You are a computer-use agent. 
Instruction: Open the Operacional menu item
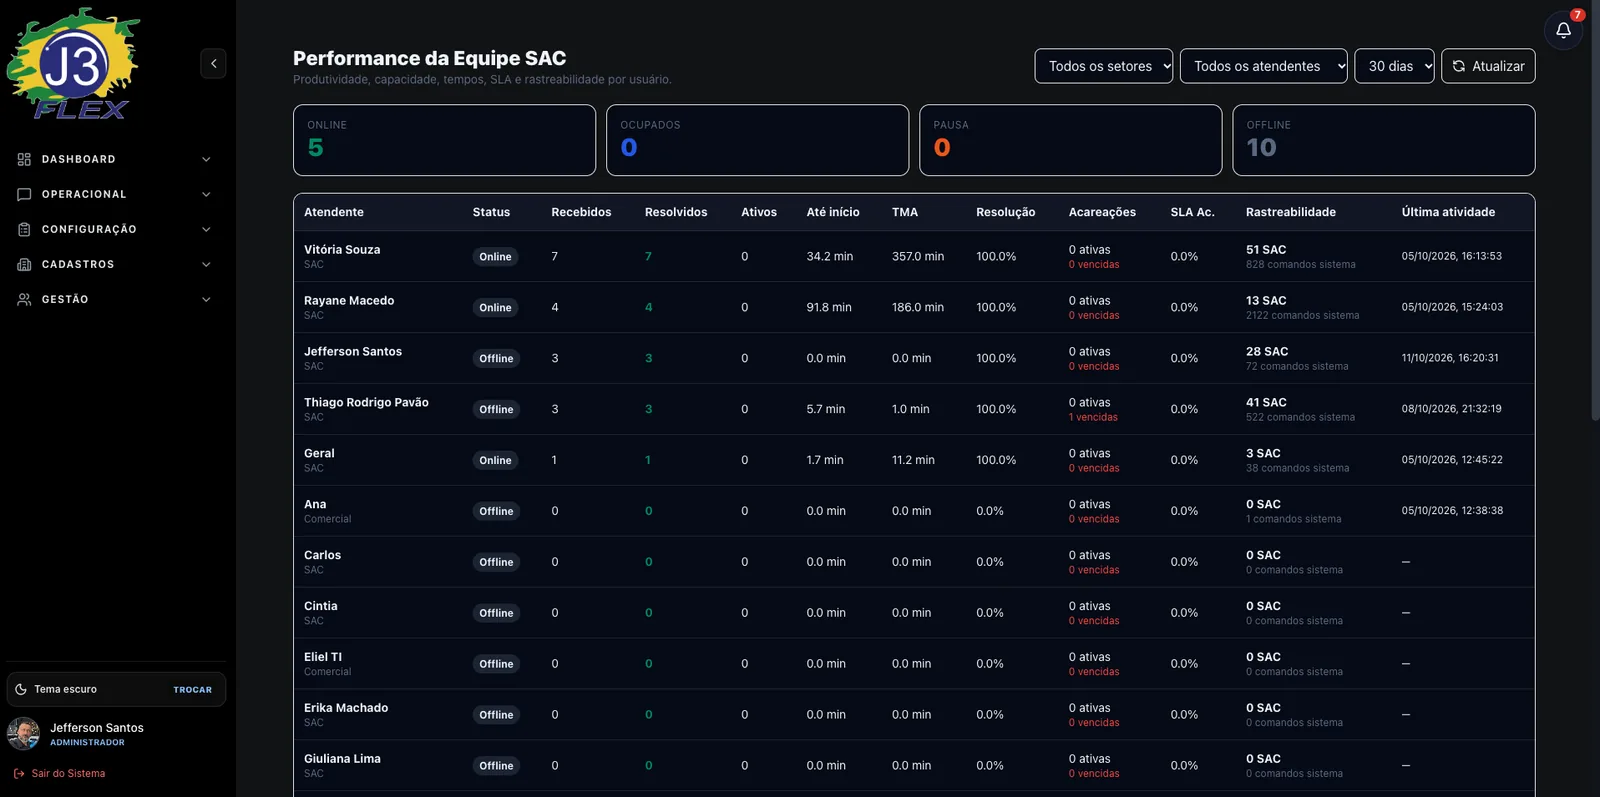(x=115, y=194)
